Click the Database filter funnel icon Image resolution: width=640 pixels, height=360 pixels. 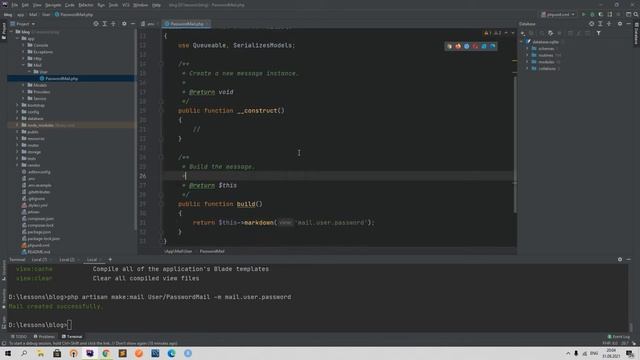click(x=598, y=33)
